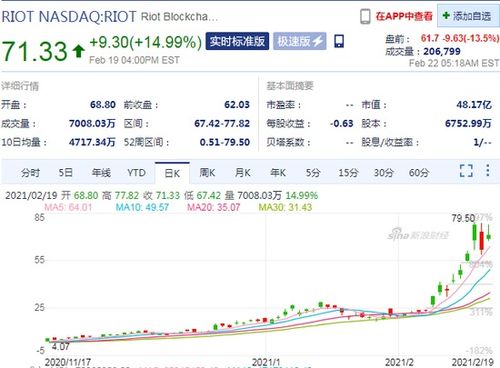Select the 分时 chart tab
The height and width of the screenshot is (368, 500).
30,173
